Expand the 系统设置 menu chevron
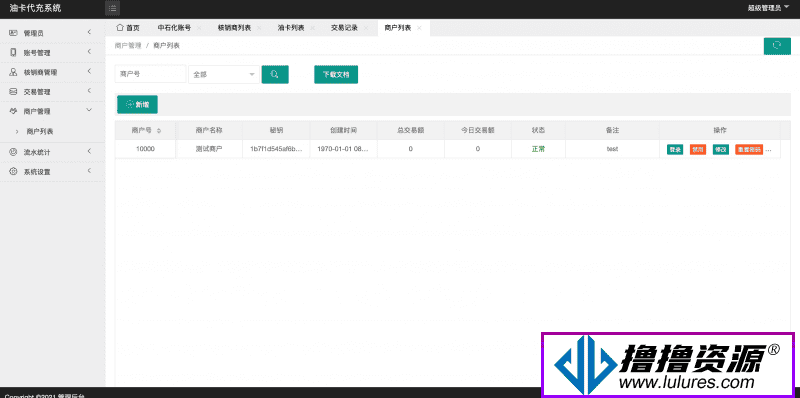 tap(89, 170)
